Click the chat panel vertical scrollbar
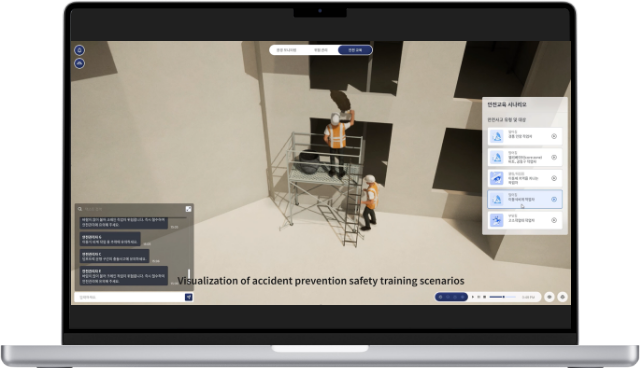 (189, 273)
